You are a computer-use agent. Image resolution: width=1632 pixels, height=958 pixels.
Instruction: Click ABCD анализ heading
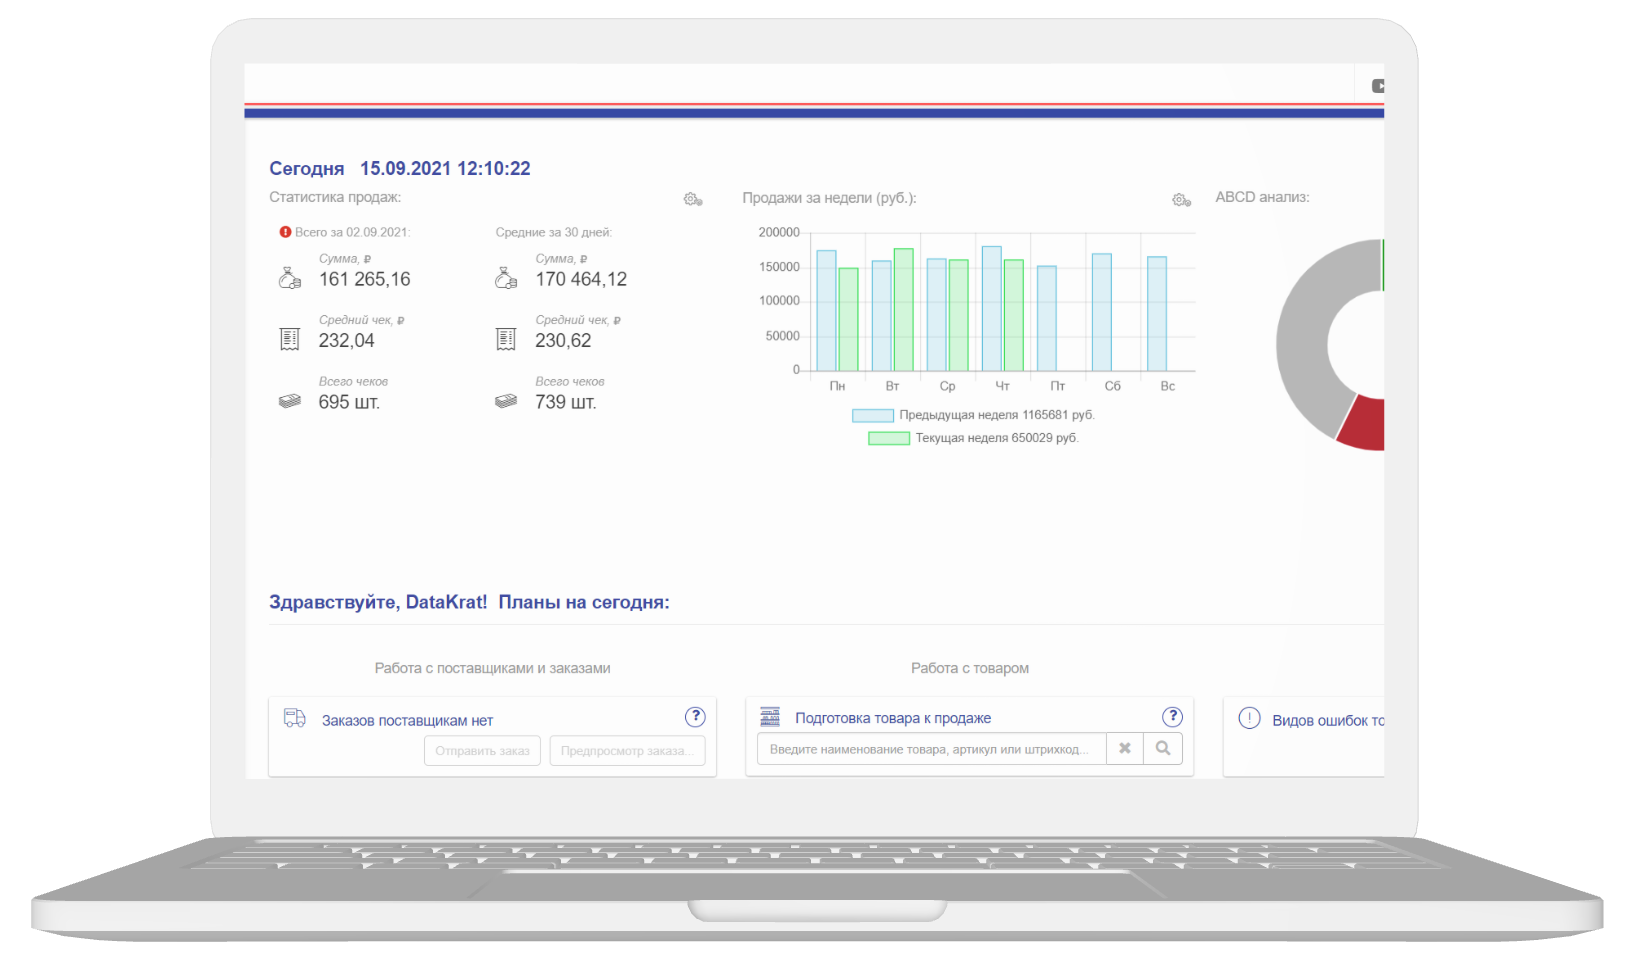[x=1262, y=197]
